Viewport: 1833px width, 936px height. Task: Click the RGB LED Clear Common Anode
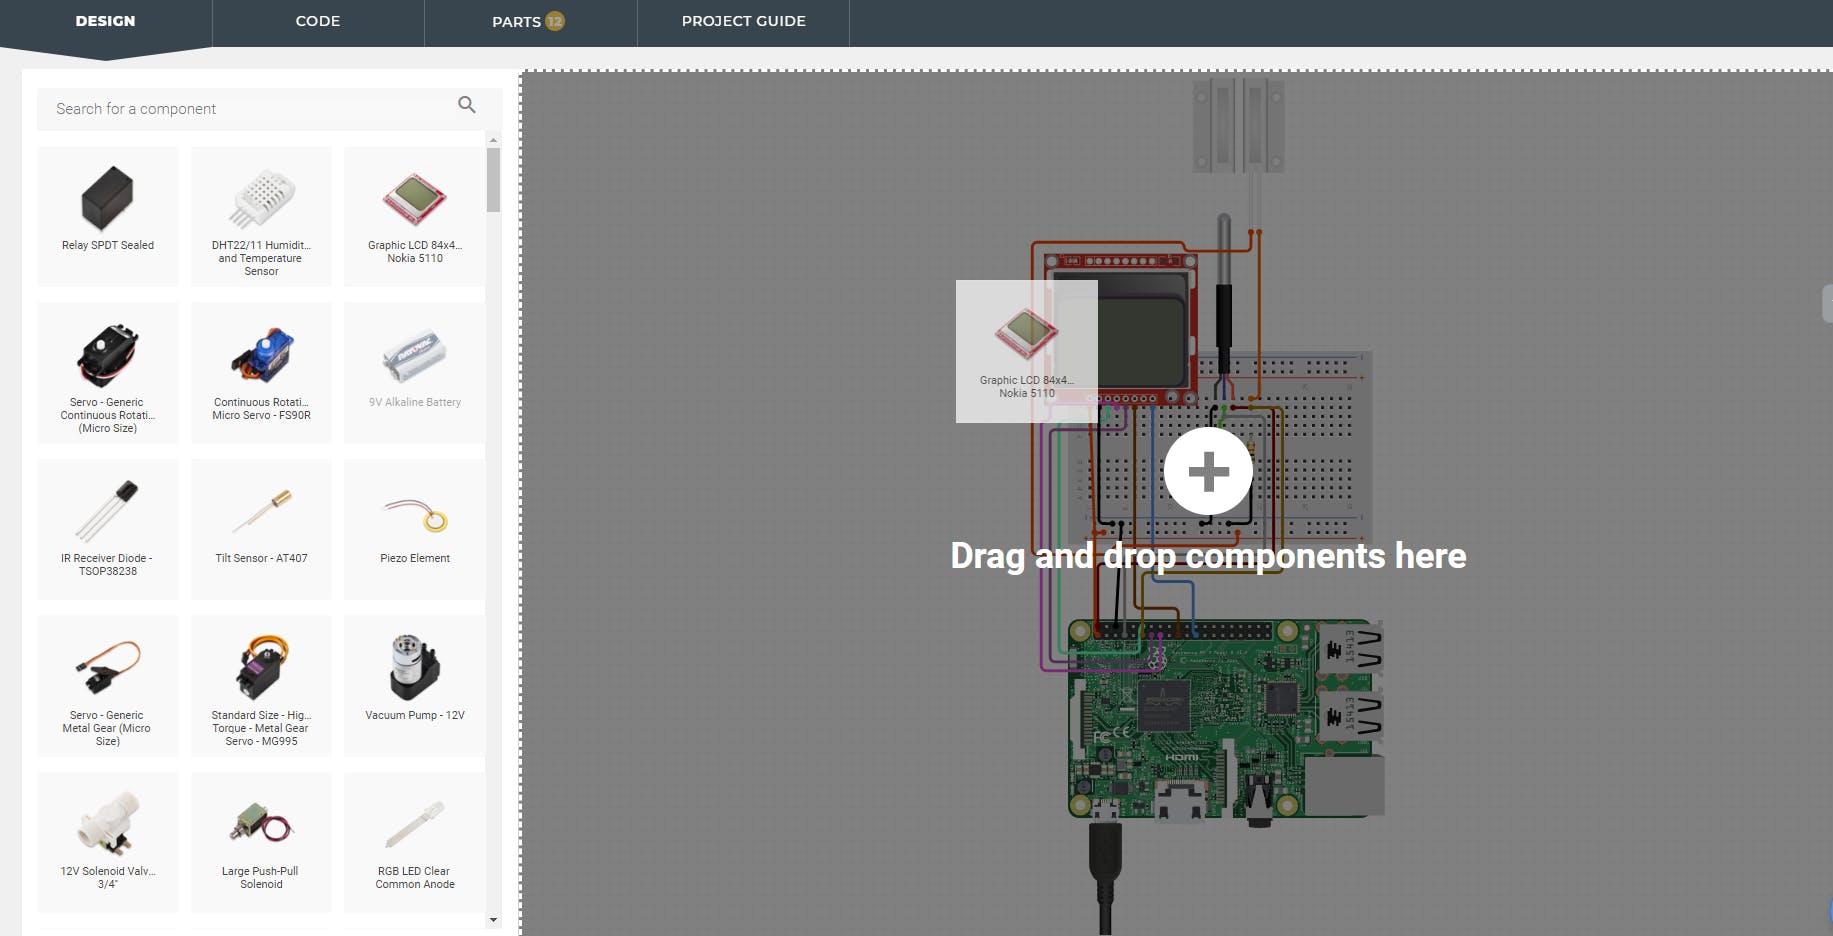414,841
